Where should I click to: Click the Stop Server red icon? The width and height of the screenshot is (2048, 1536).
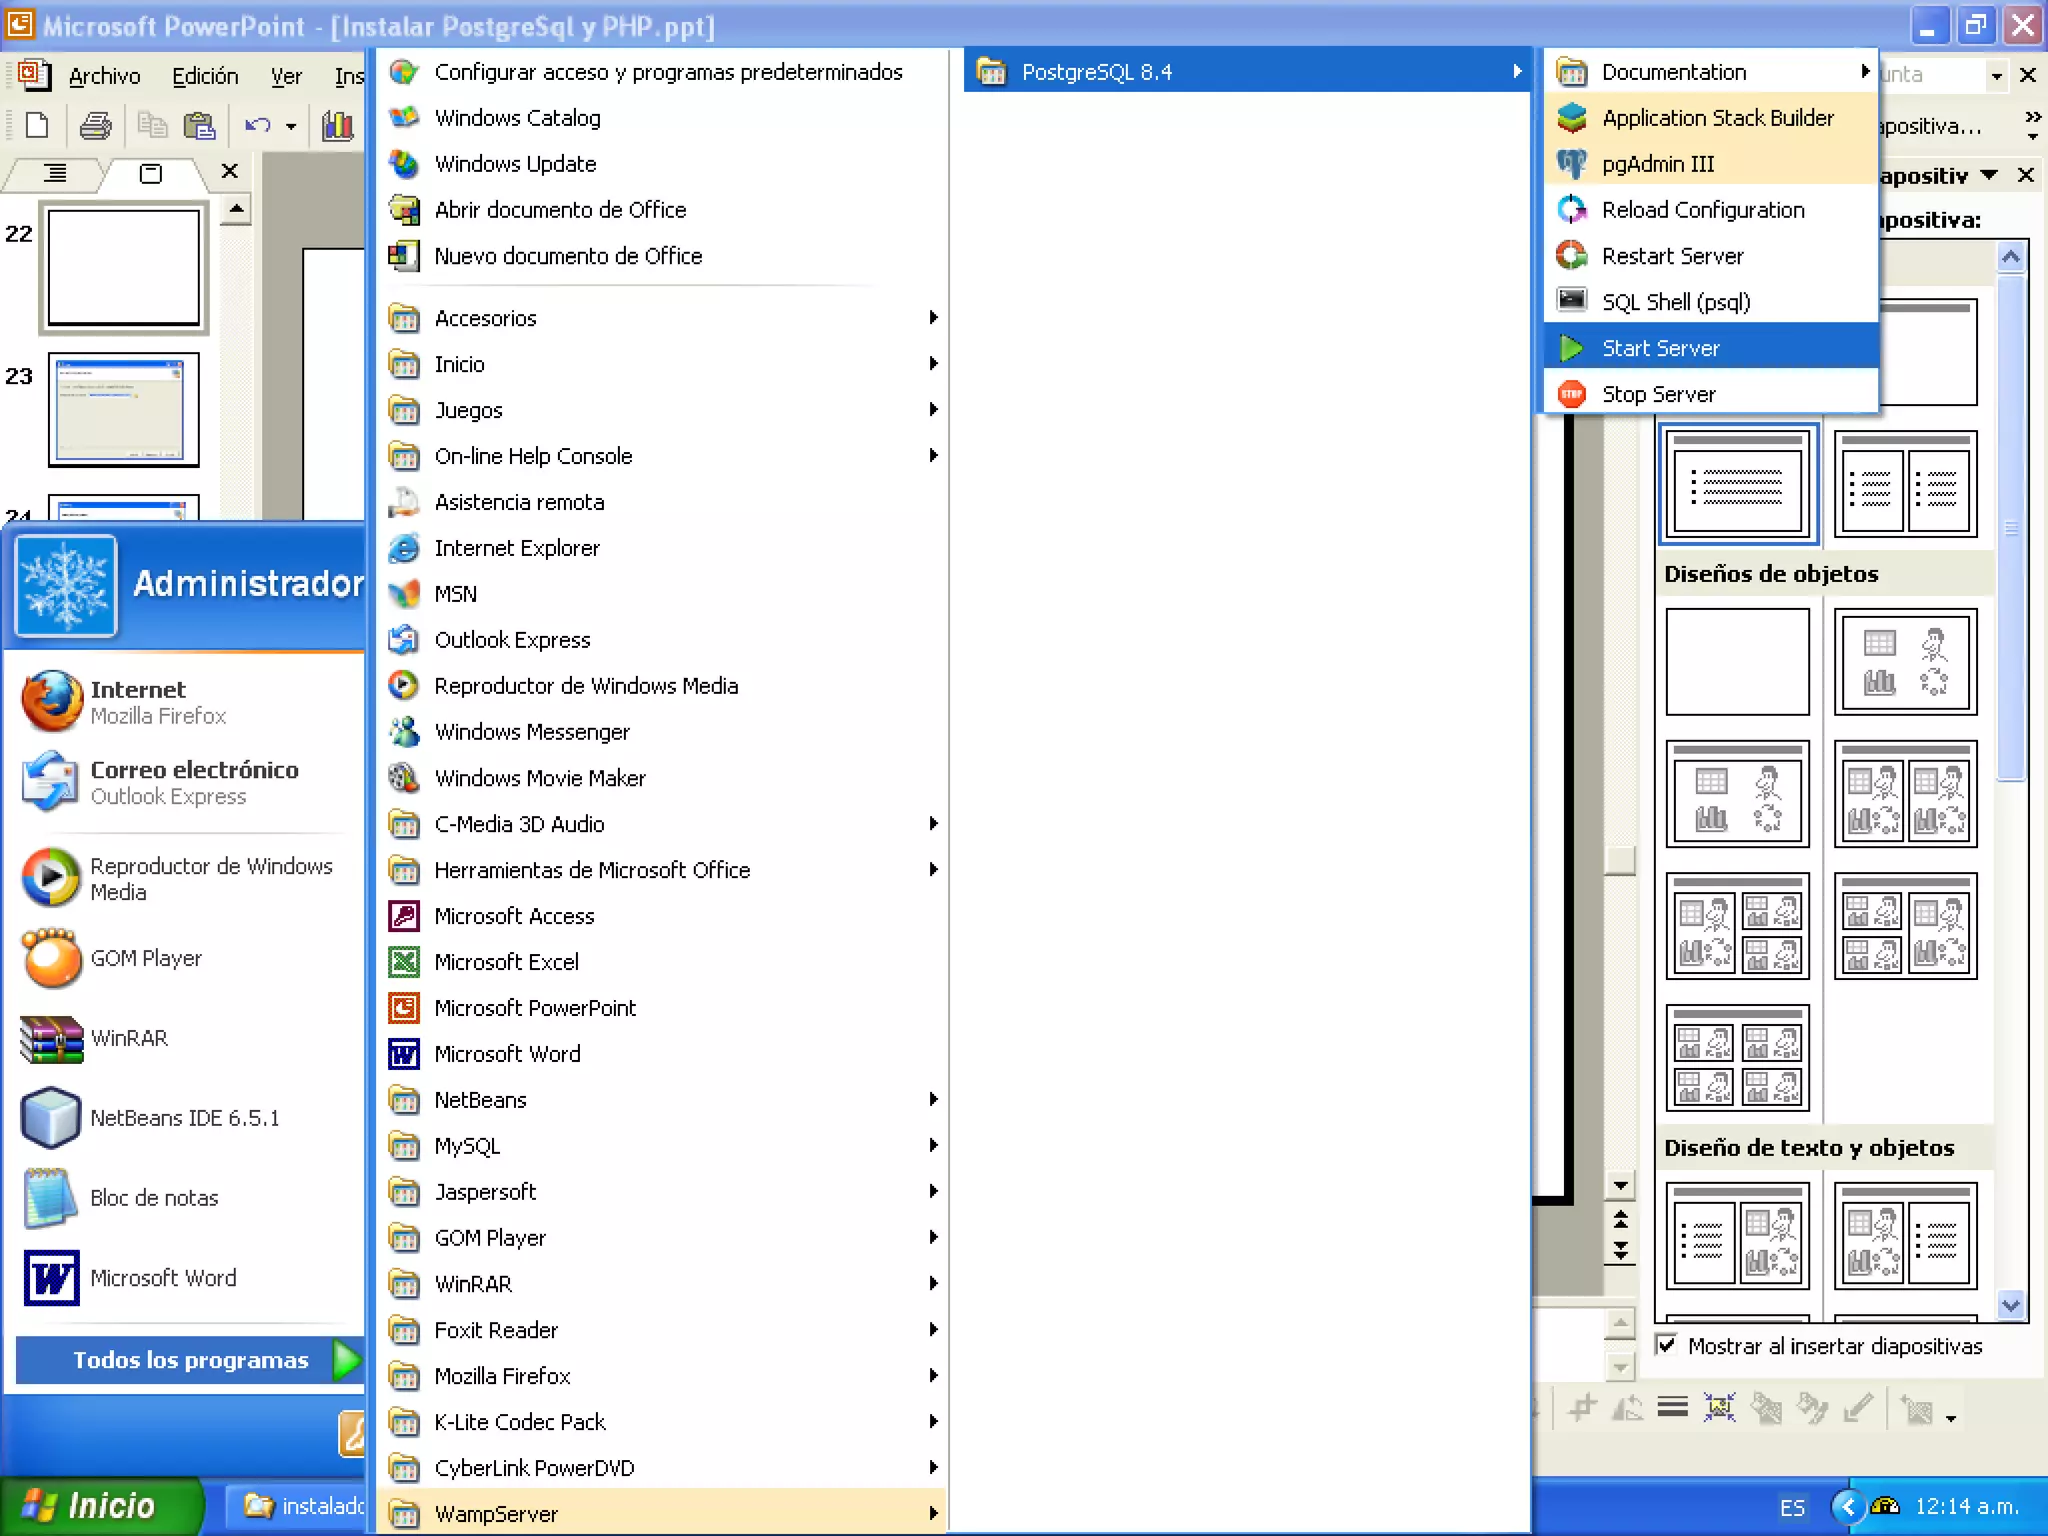coord(1571,394)
